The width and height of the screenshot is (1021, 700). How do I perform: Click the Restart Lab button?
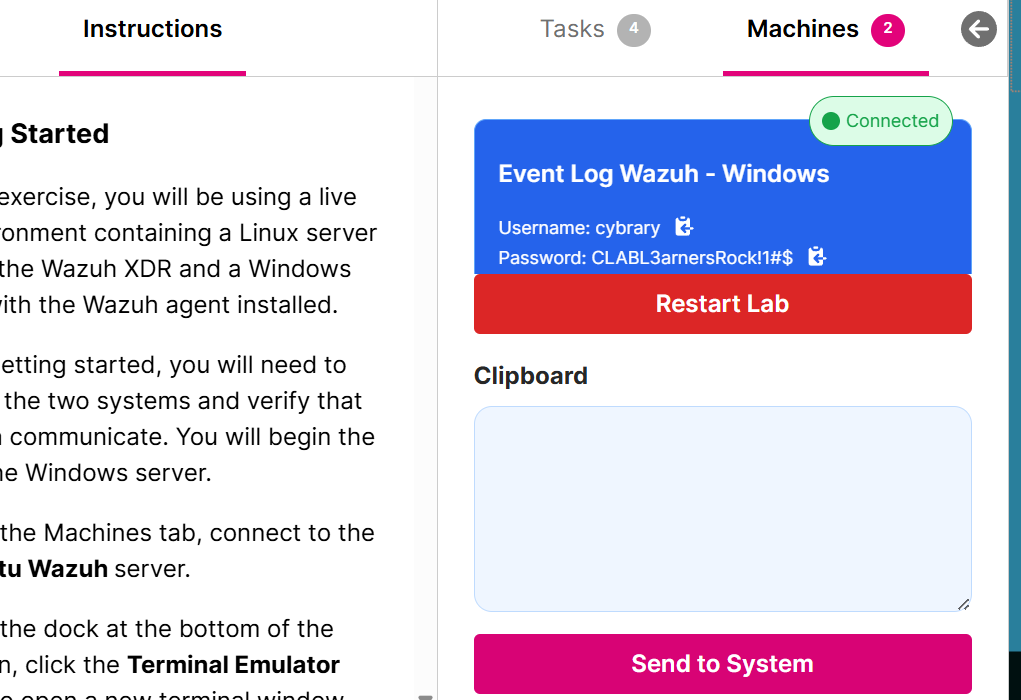click(722, 303)
